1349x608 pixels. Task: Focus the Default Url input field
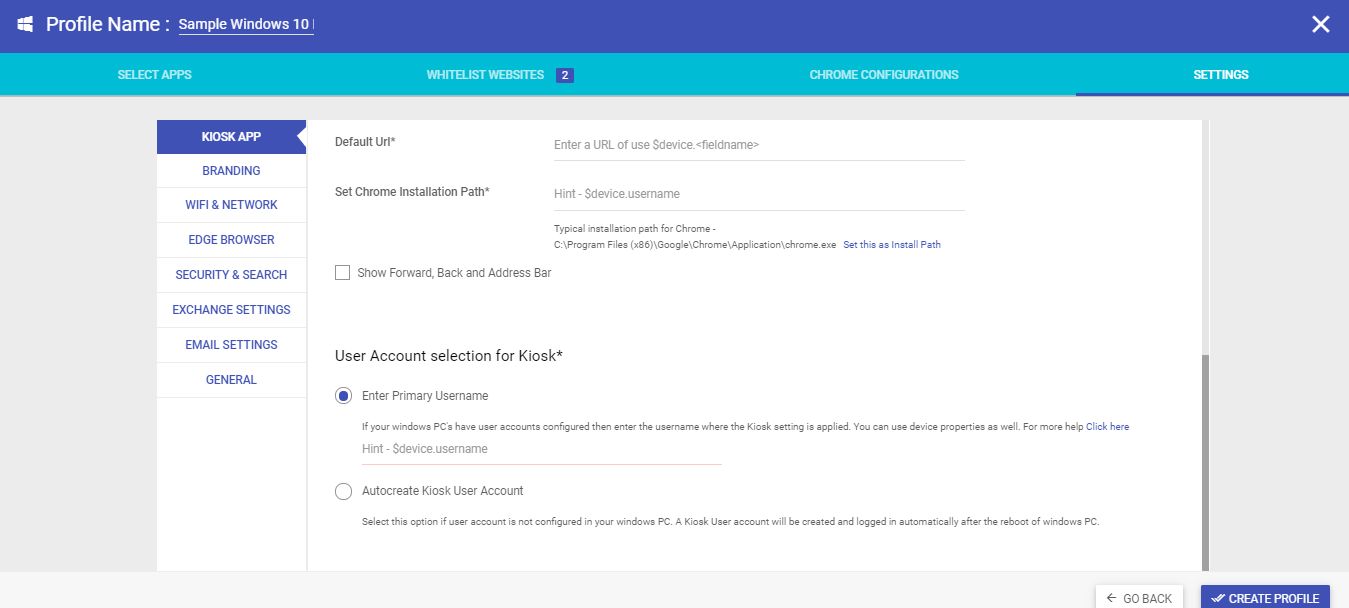click(759, 145)
